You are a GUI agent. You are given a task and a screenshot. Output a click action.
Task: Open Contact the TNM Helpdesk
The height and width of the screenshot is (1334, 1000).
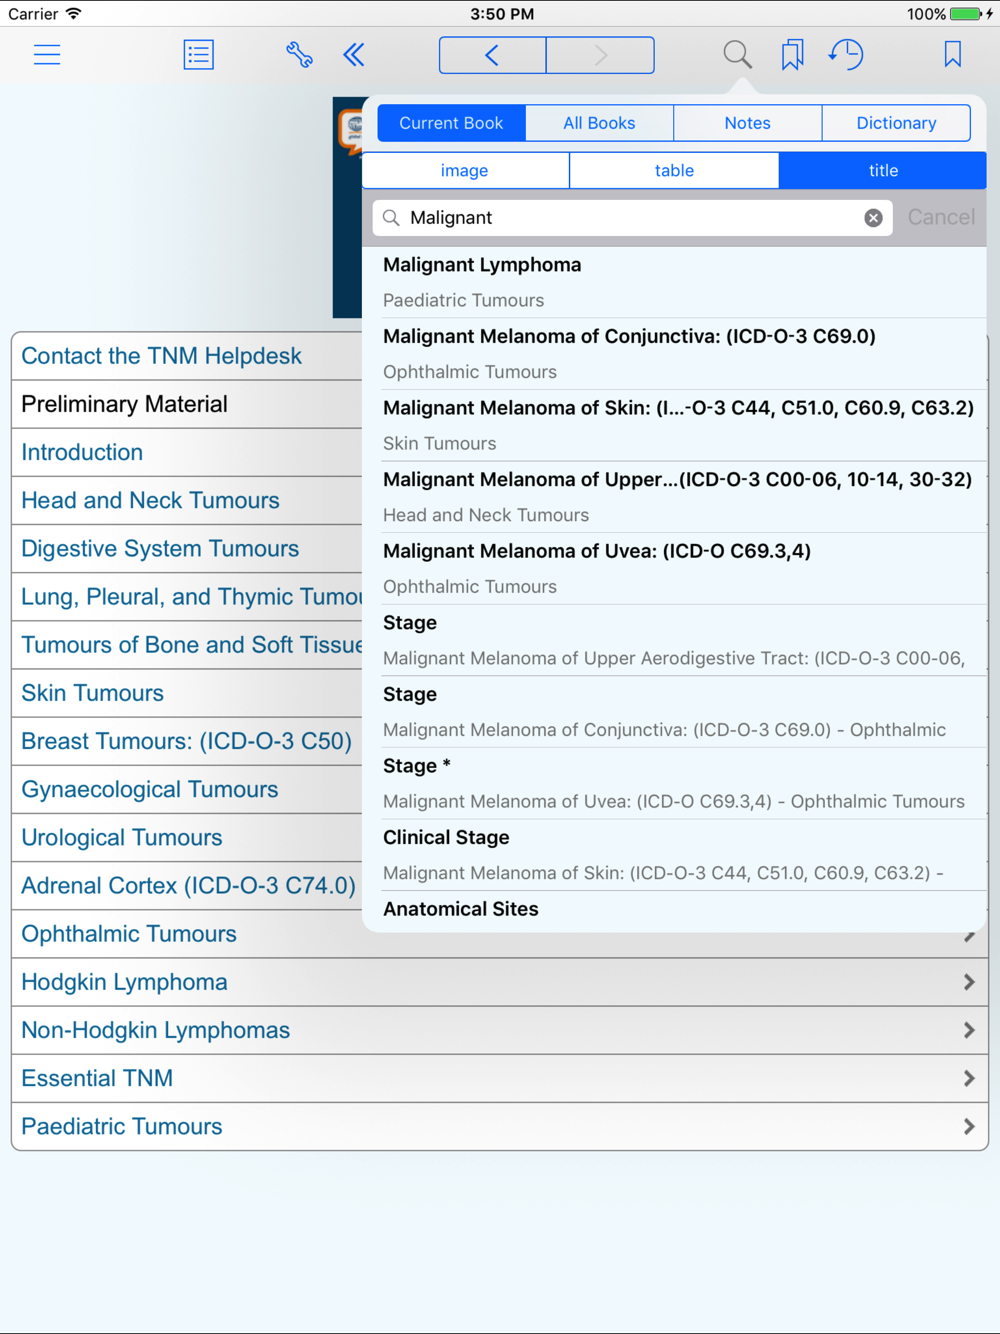187,356
